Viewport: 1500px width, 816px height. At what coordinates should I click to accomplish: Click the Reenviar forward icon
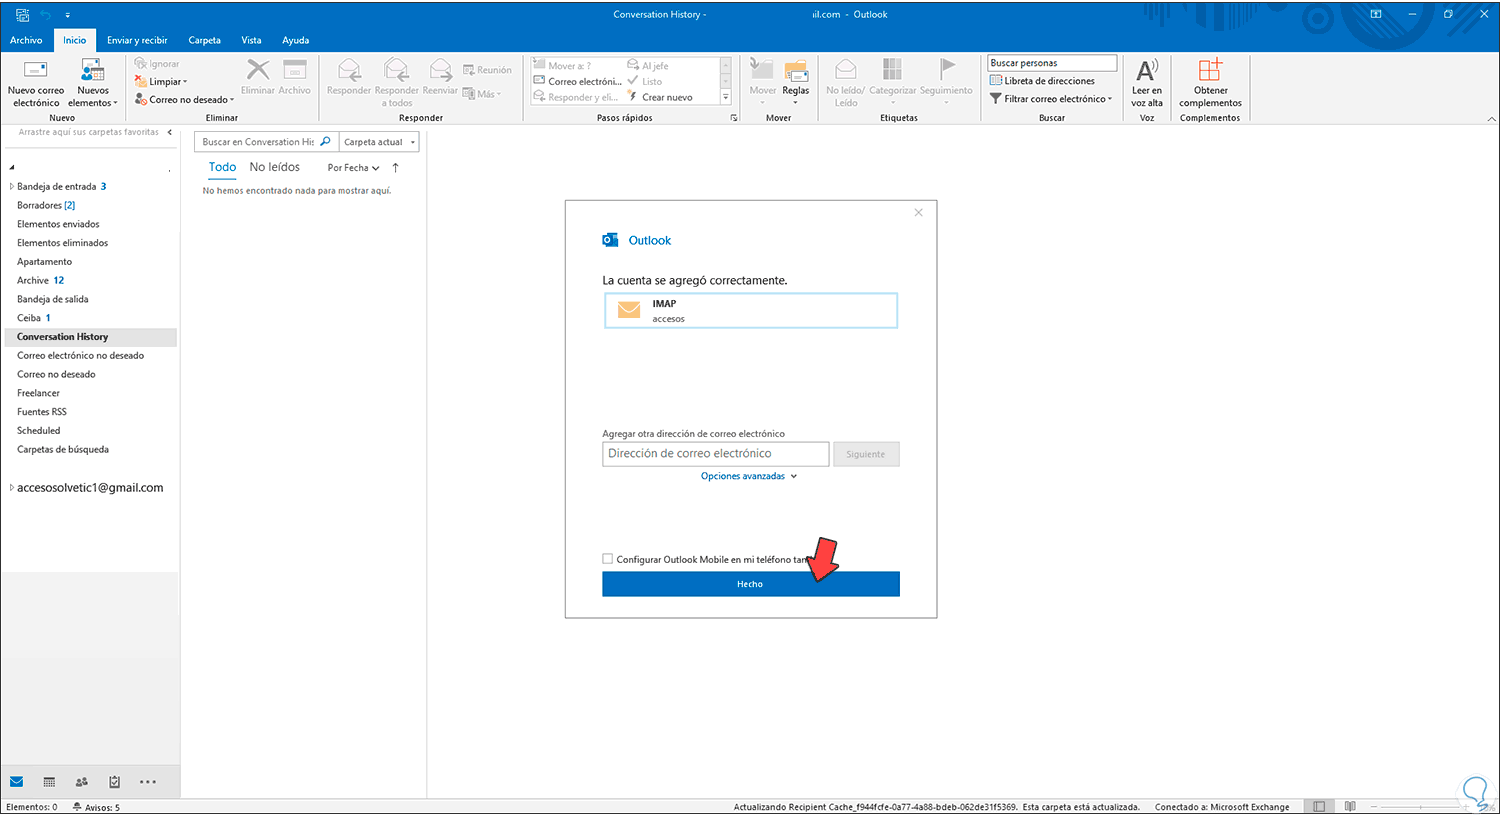tap(440, 77)
